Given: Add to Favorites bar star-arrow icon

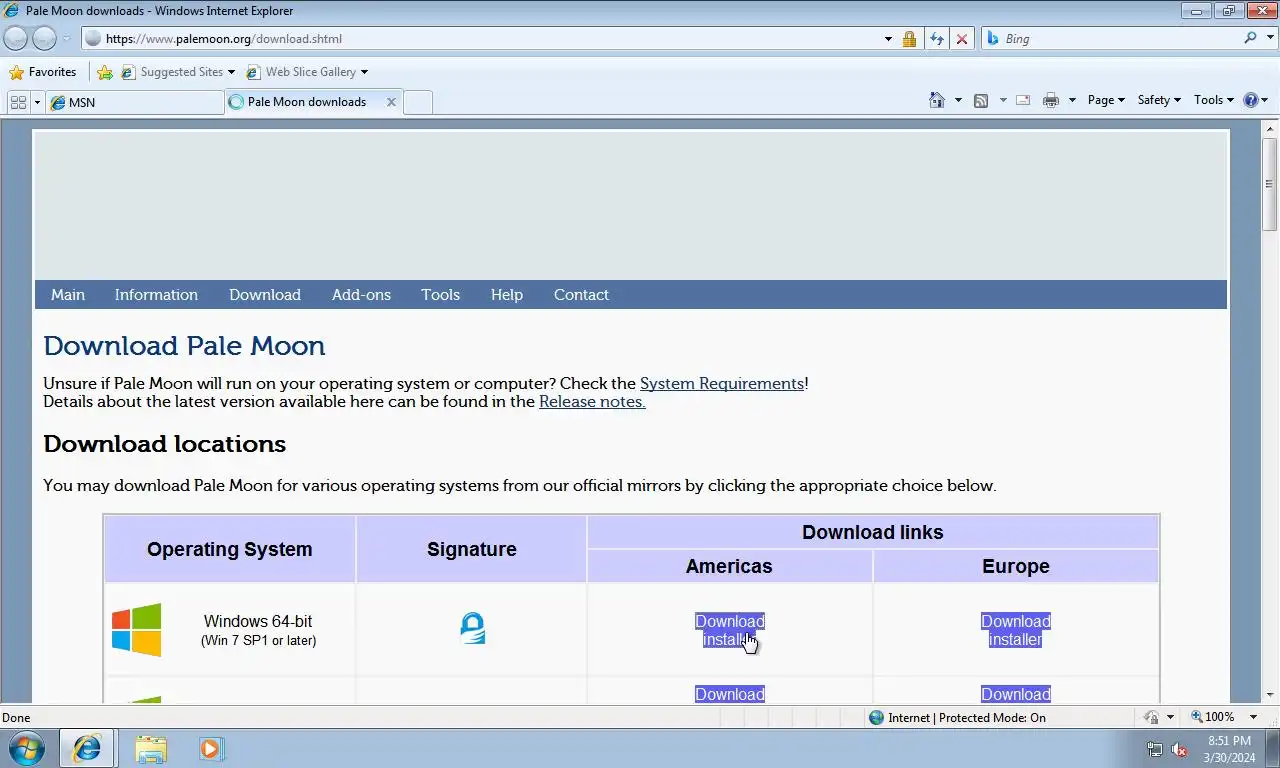Looking at the screenshot, I should tap(105, 72).
